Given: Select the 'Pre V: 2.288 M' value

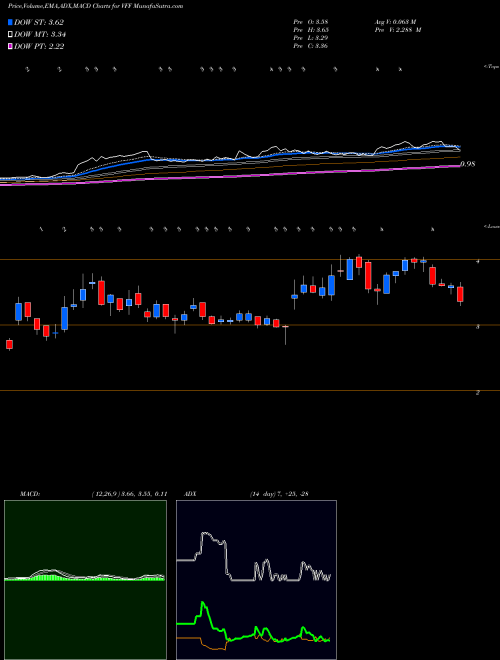Looking at the screenshot, I should tap(398, 30).
